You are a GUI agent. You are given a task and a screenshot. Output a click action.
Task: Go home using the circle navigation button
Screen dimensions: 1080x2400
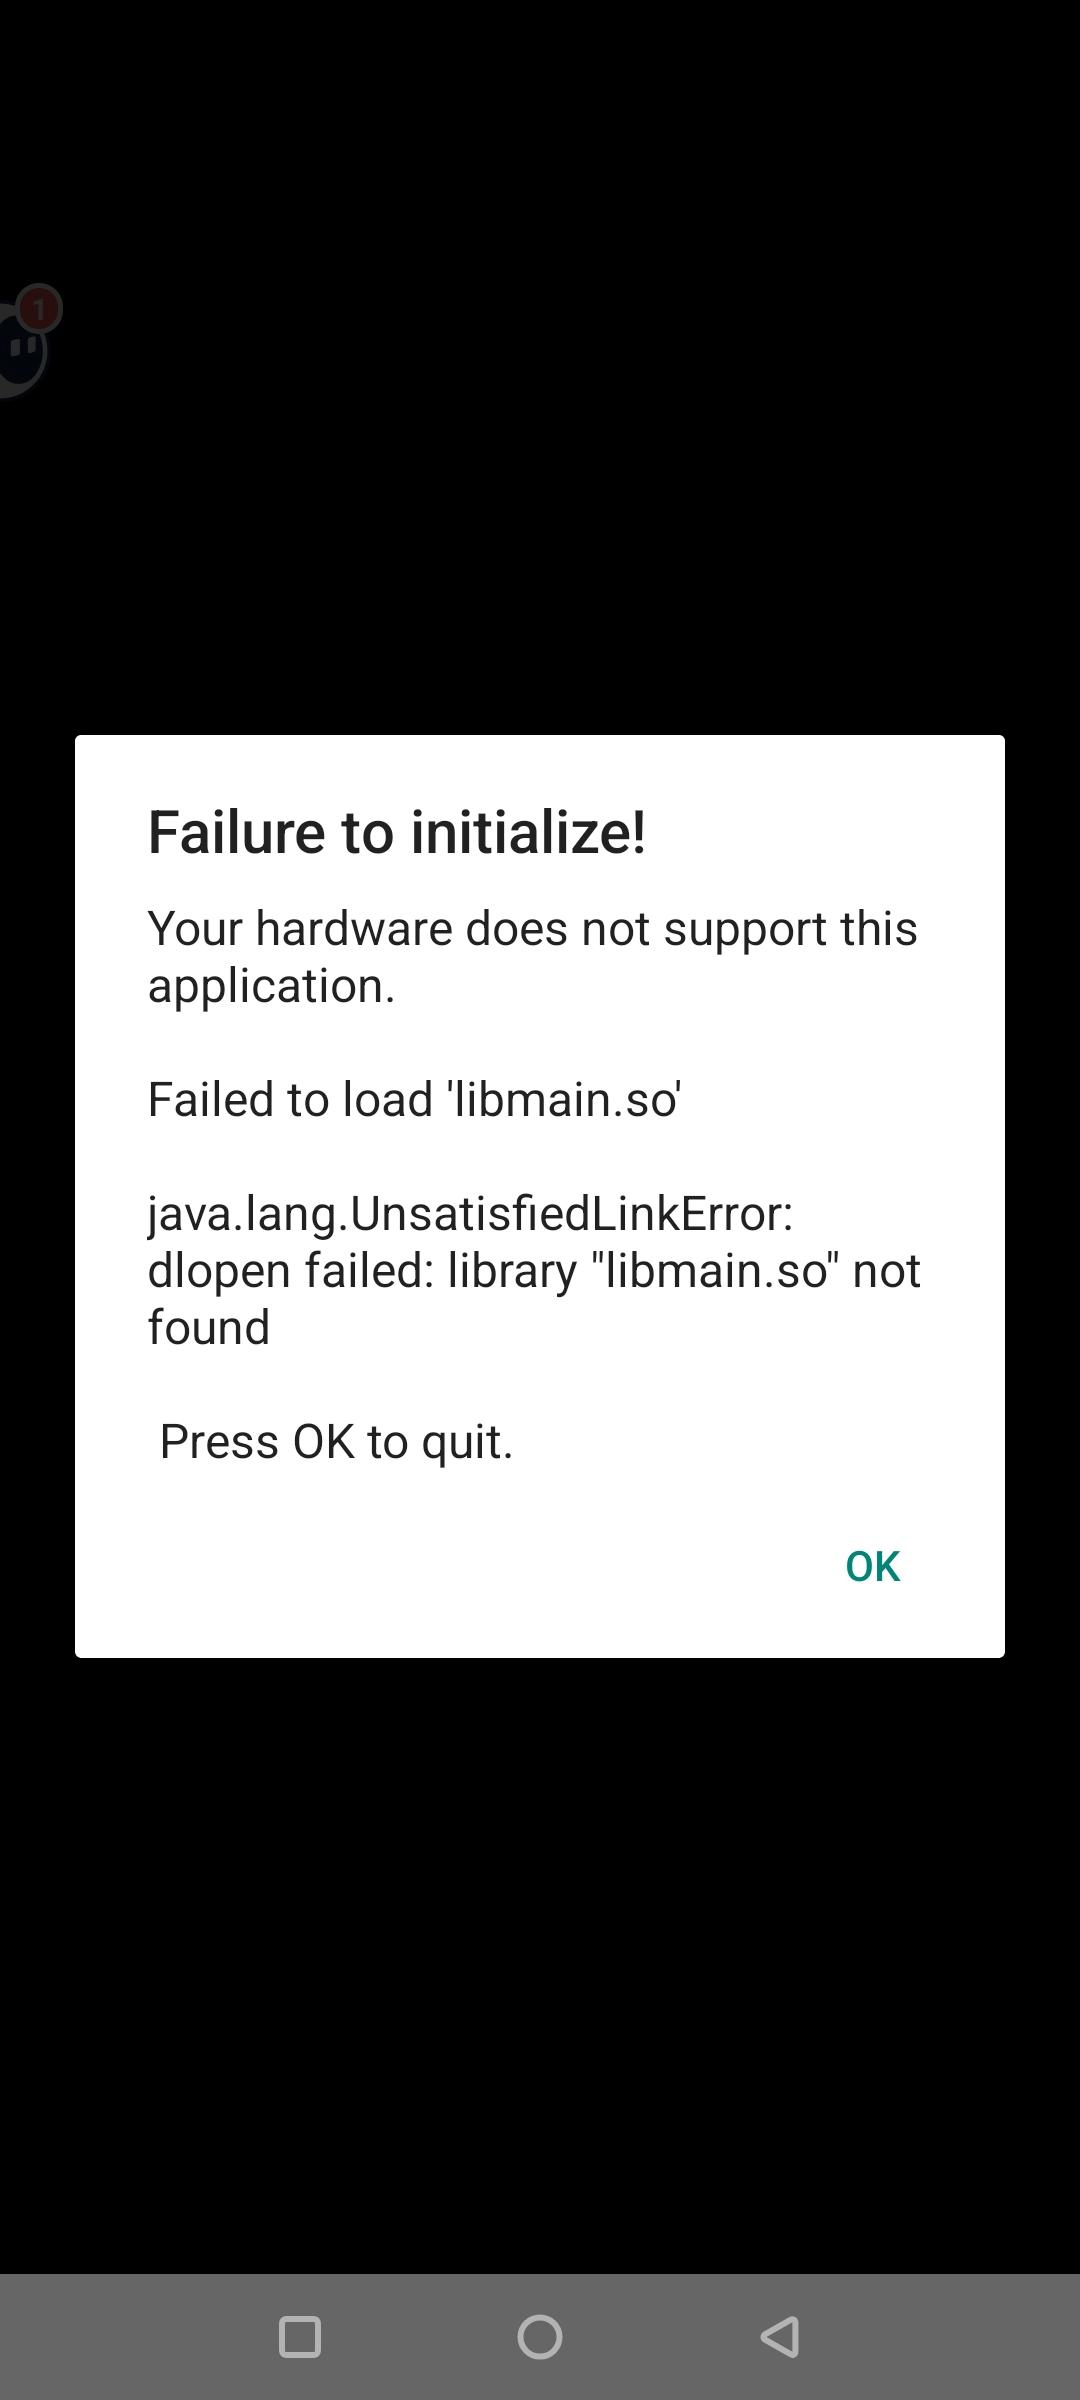coord(540,2337)
